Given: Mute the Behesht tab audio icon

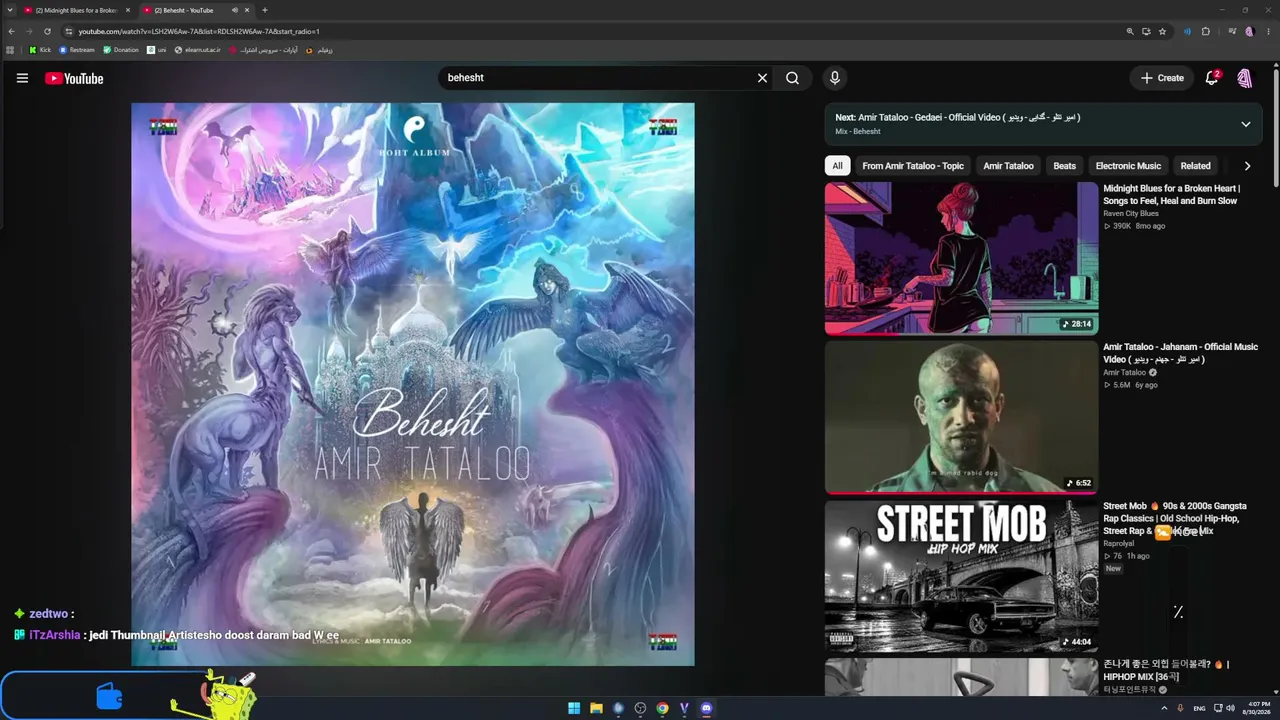Looking at the screenshot, I should [x=234, y=10].
